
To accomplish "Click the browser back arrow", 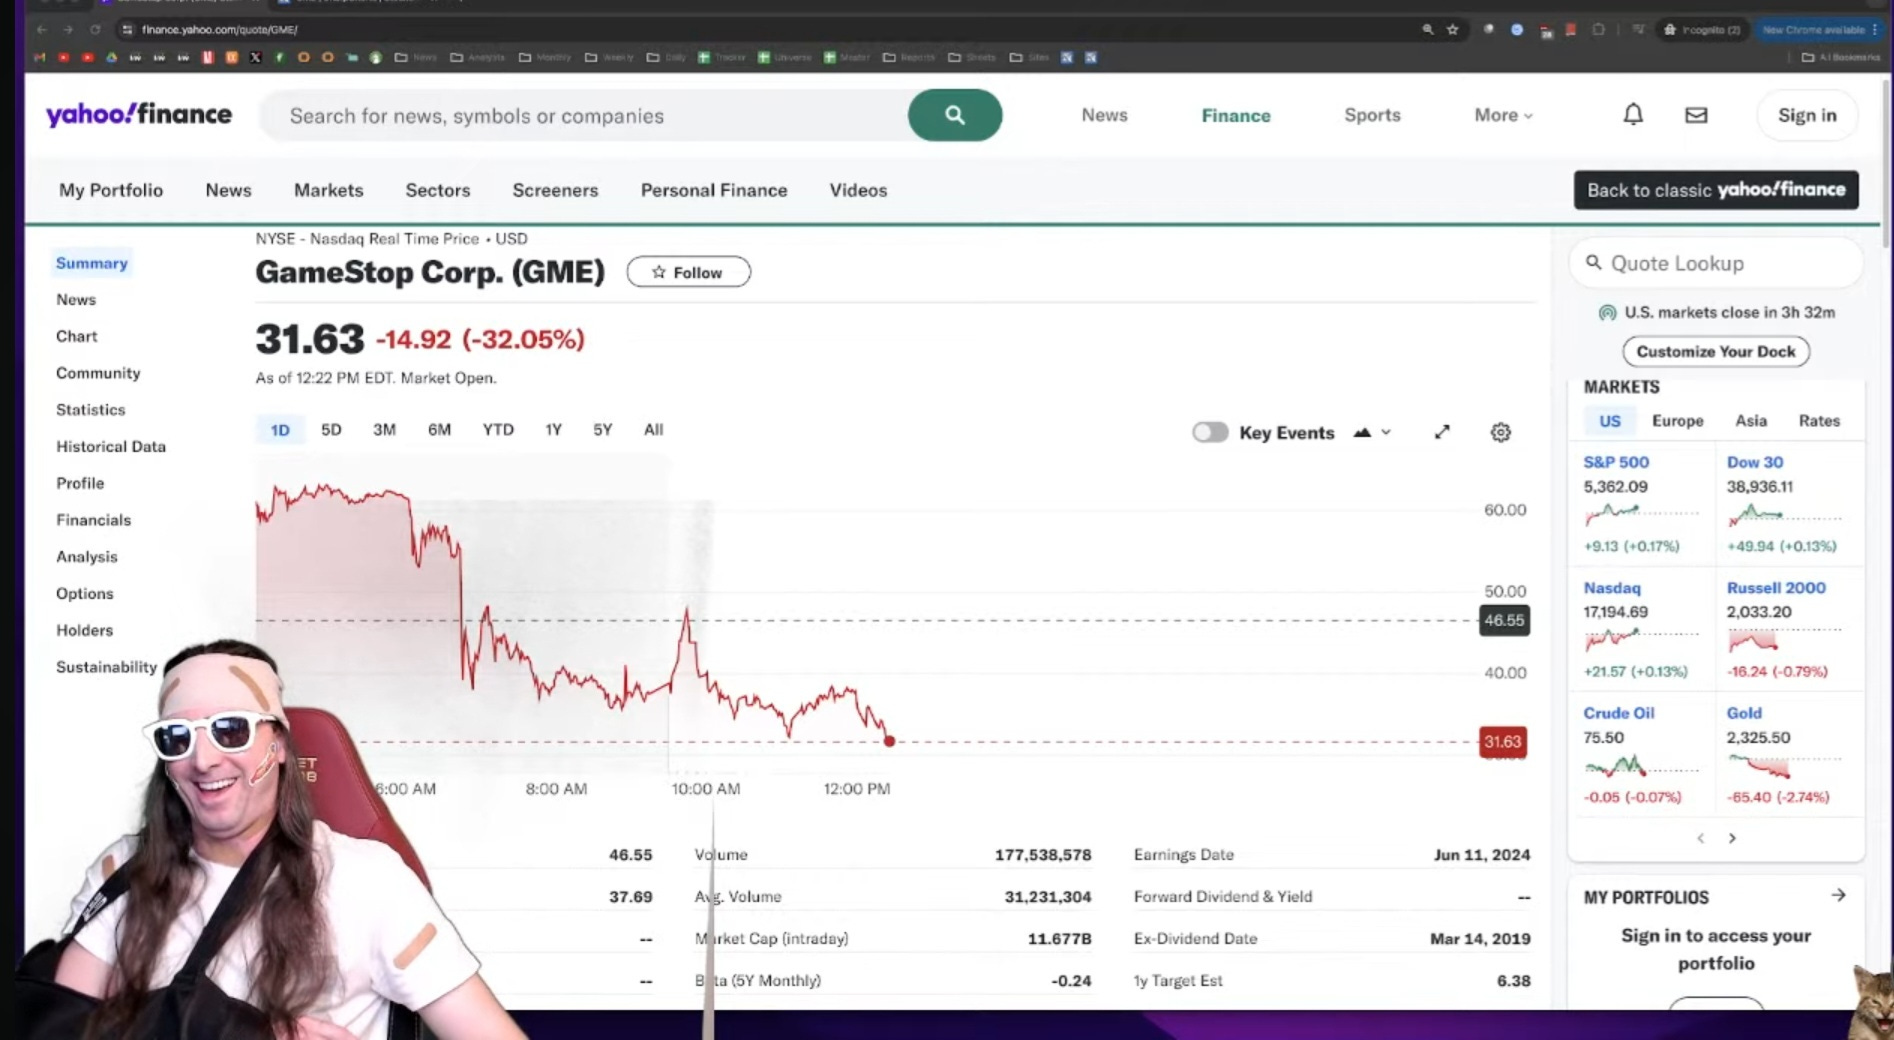I will point(42,30).
